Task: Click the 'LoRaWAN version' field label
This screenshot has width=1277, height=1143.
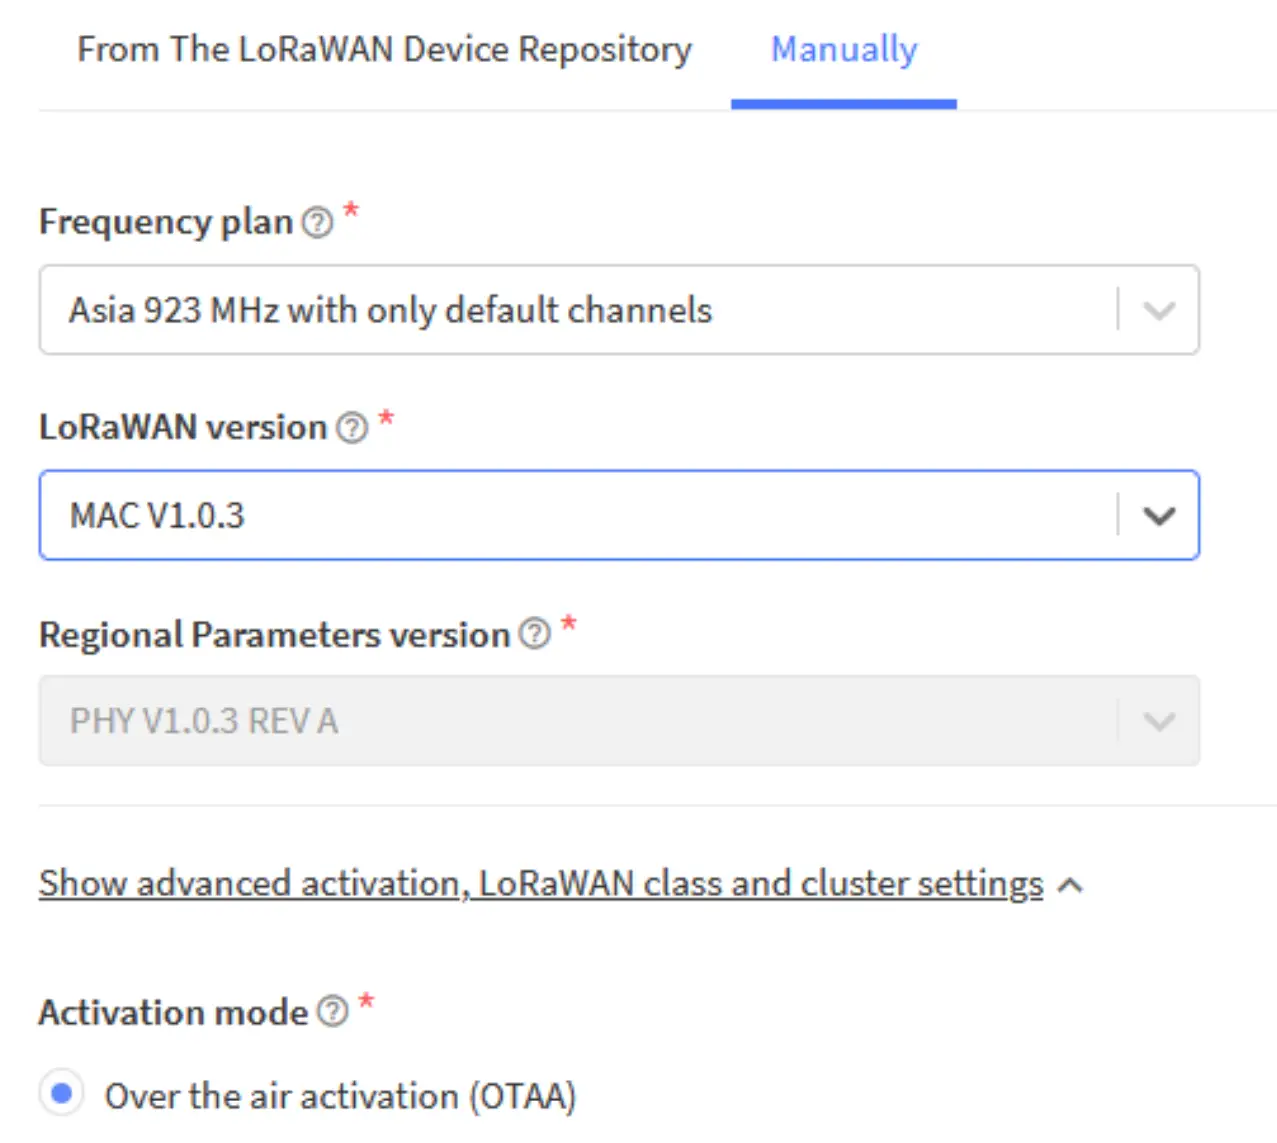Action: point(183,428)
